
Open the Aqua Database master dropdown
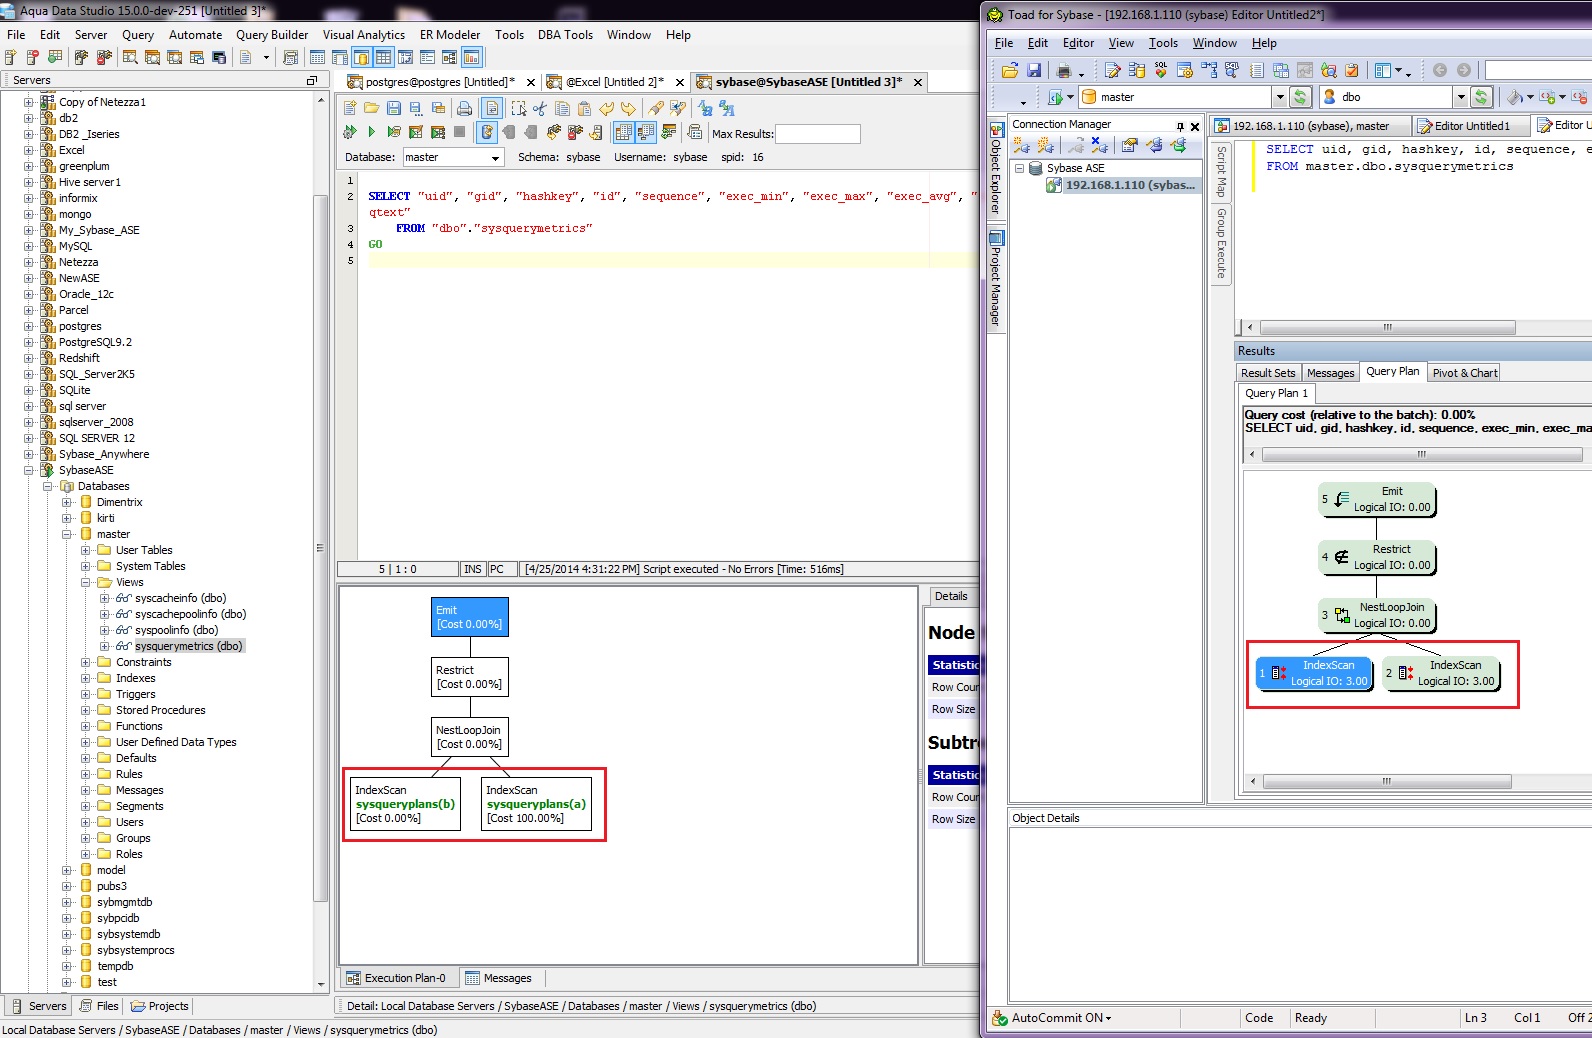495,158
